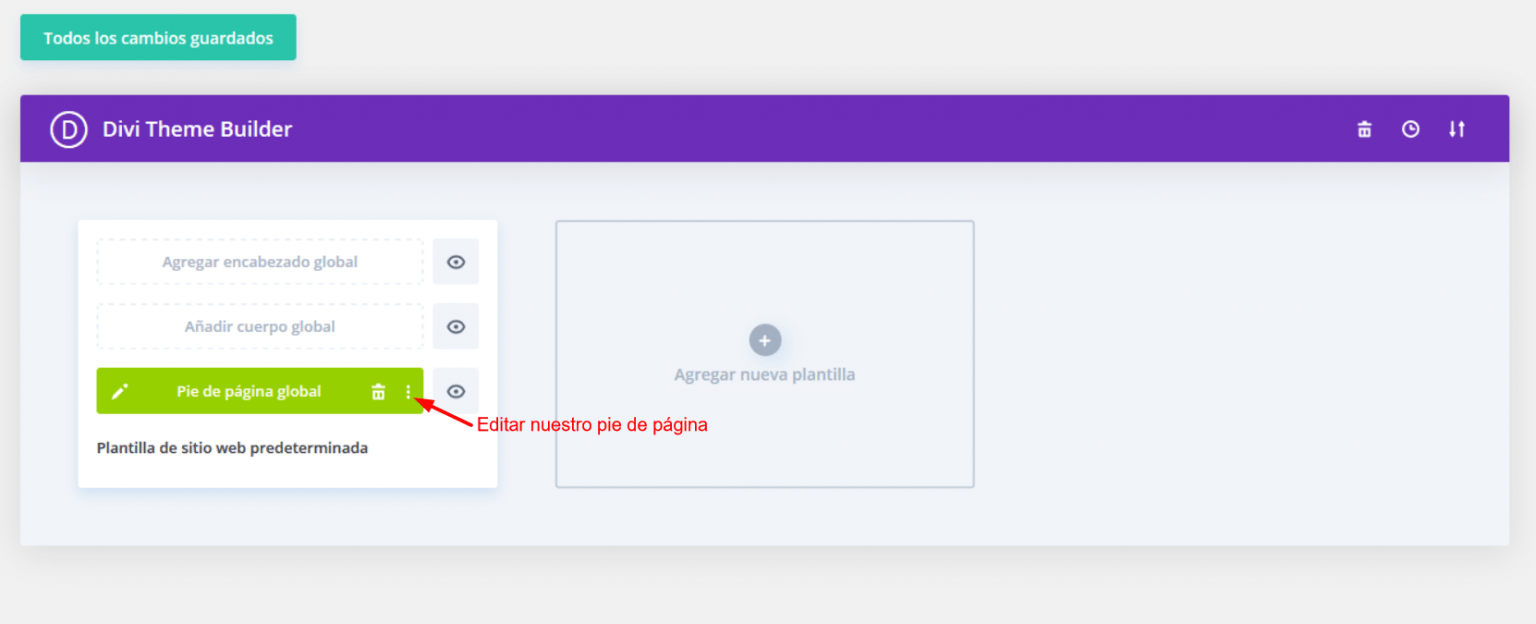Toggle visibility eye for the global footer
The image size is (1536, 624).
(x=456, y=391)
